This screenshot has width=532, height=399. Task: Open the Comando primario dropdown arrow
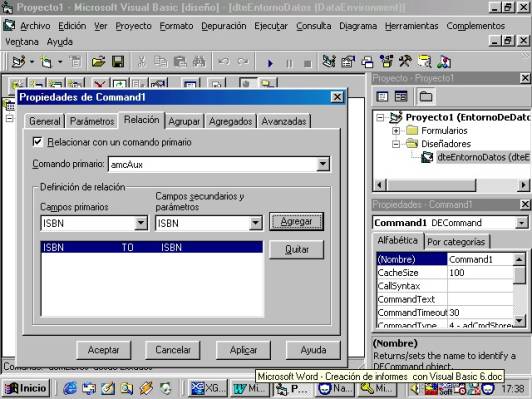pos(323,164)
